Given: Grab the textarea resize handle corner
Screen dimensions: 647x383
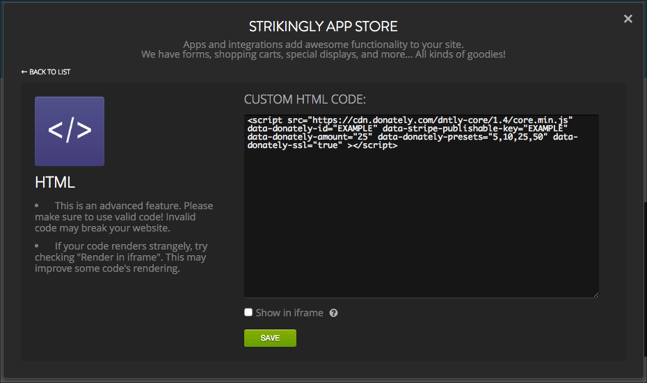Looking at the screenshot, I should 596,294.
